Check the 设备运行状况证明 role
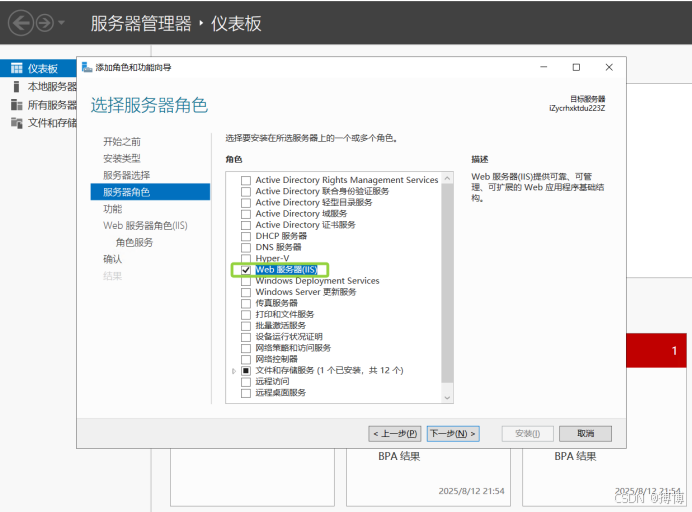Image resolution: width=692 pixels, height=512 pixels. (x=246, y=337)
